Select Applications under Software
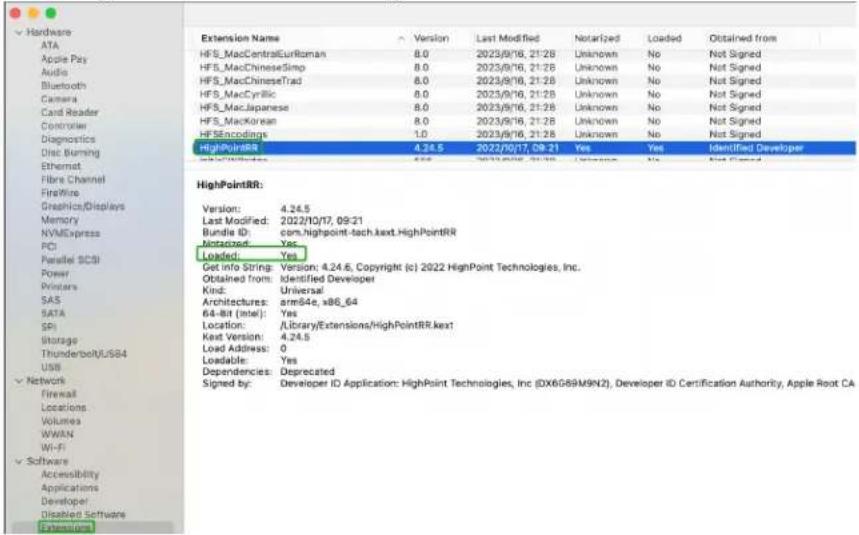This screenshot has height=535, width=859. coord(70,488)
